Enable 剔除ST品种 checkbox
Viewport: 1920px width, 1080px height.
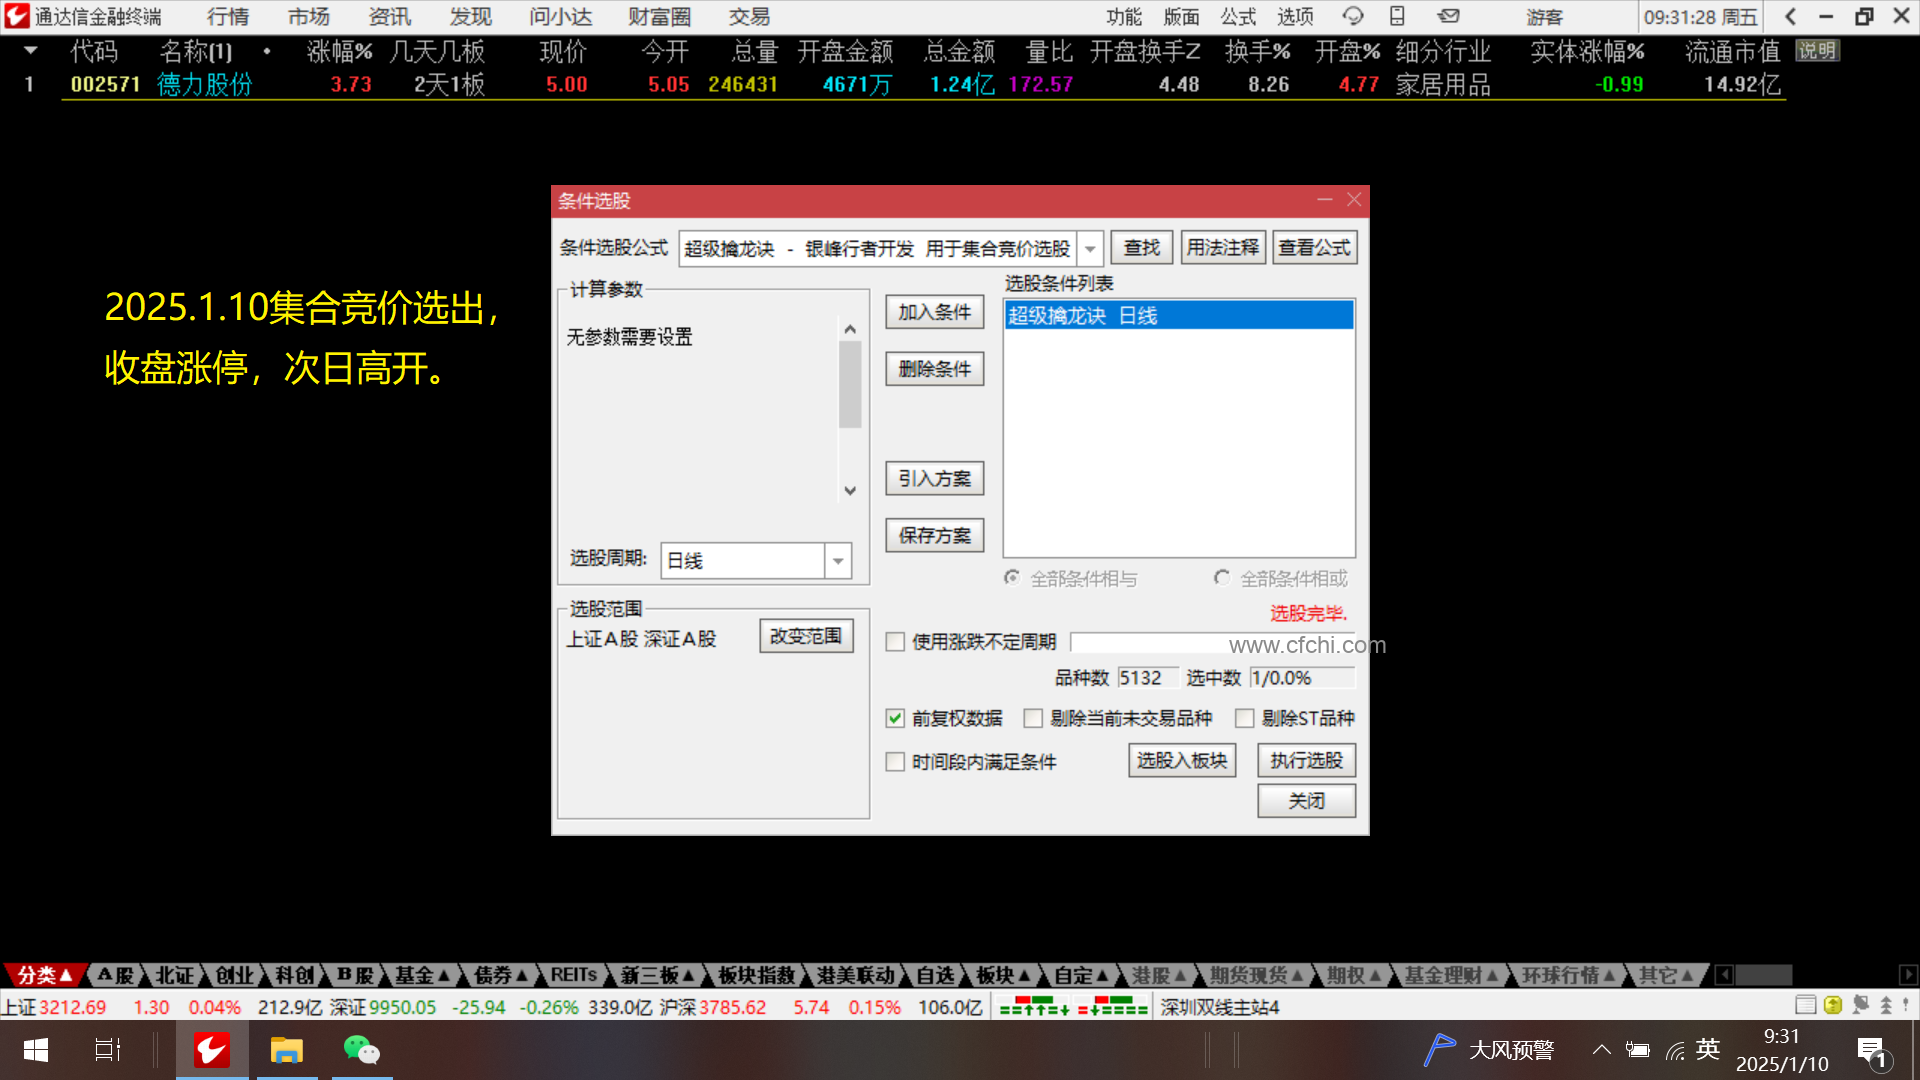pyautogui.click(x=1245, y=718)
